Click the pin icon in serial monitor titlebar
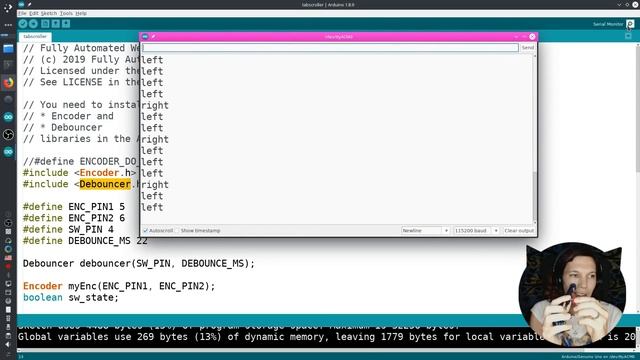This screenshot has width=640, height=360. tap(153, 37)
